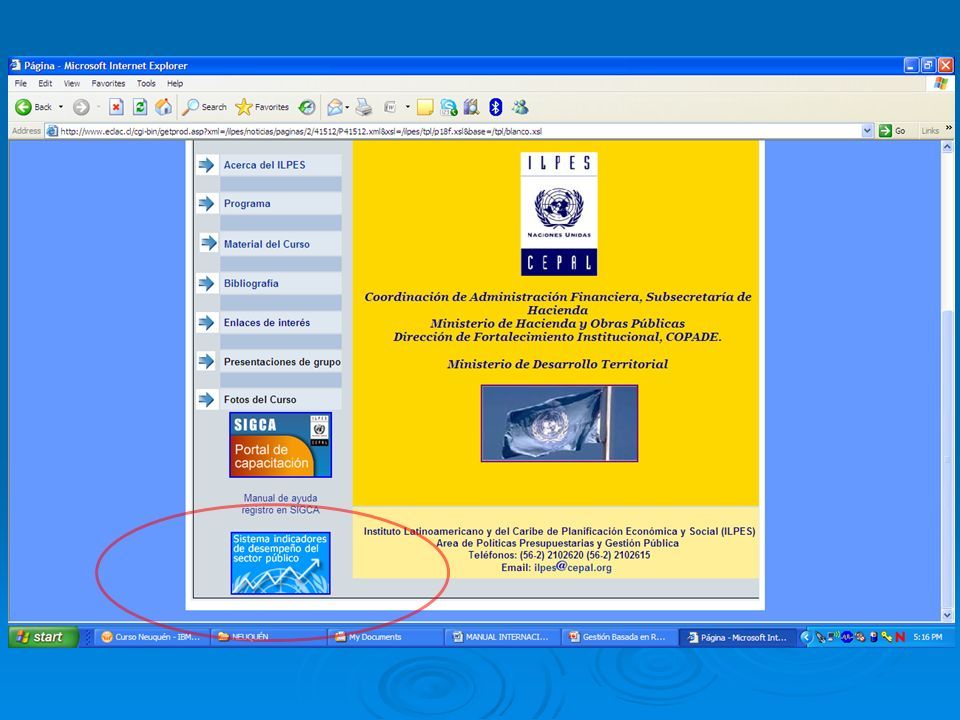Open the Mail toolbar icon
The image size is (960, 720).
[x=334, y=107]
